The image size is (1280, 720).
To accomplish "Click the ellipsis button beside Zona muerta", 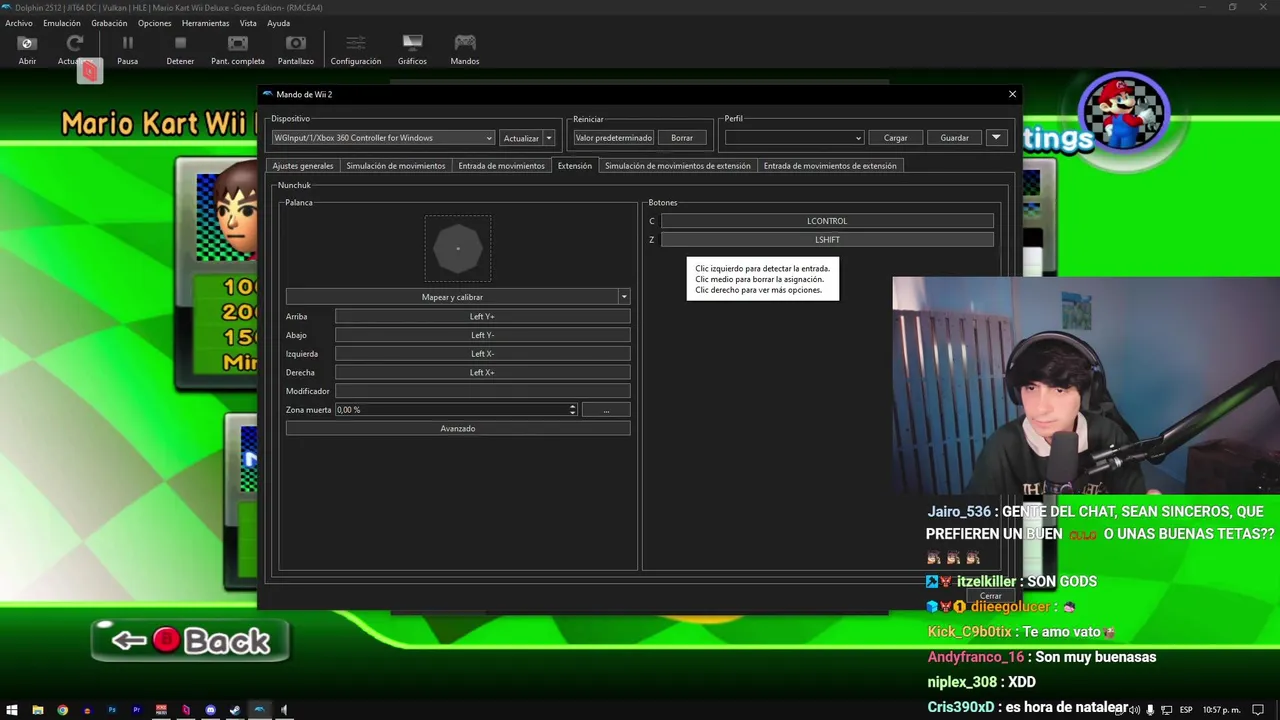I will coord(606,410).
